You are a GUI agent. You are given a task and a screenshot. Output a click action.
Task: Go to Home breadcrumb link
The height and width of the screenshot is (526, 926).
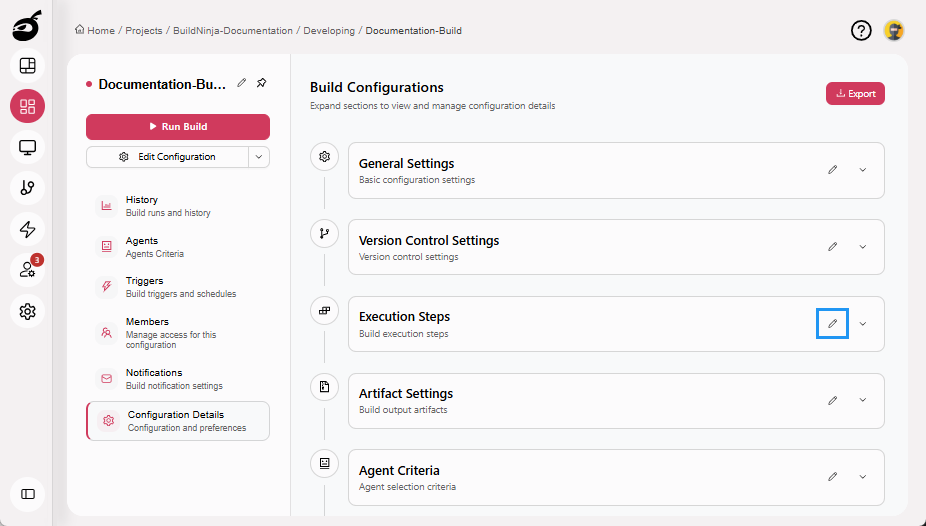tap(101, 31)
